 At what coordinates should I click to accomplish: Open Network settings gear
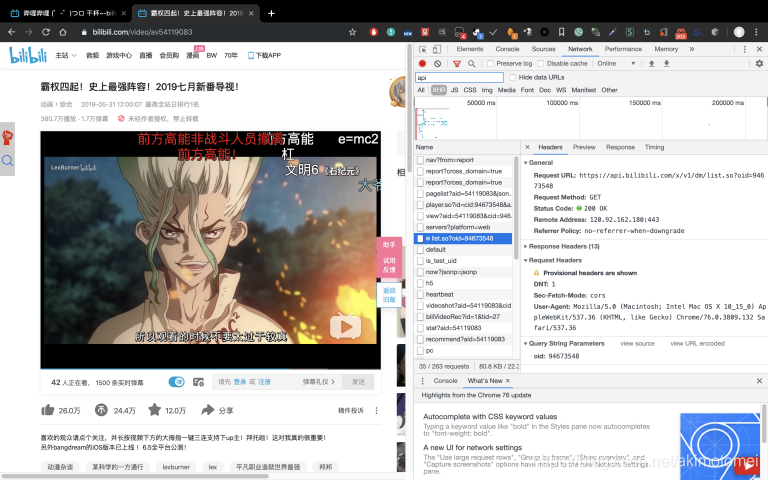coord(759,64)
